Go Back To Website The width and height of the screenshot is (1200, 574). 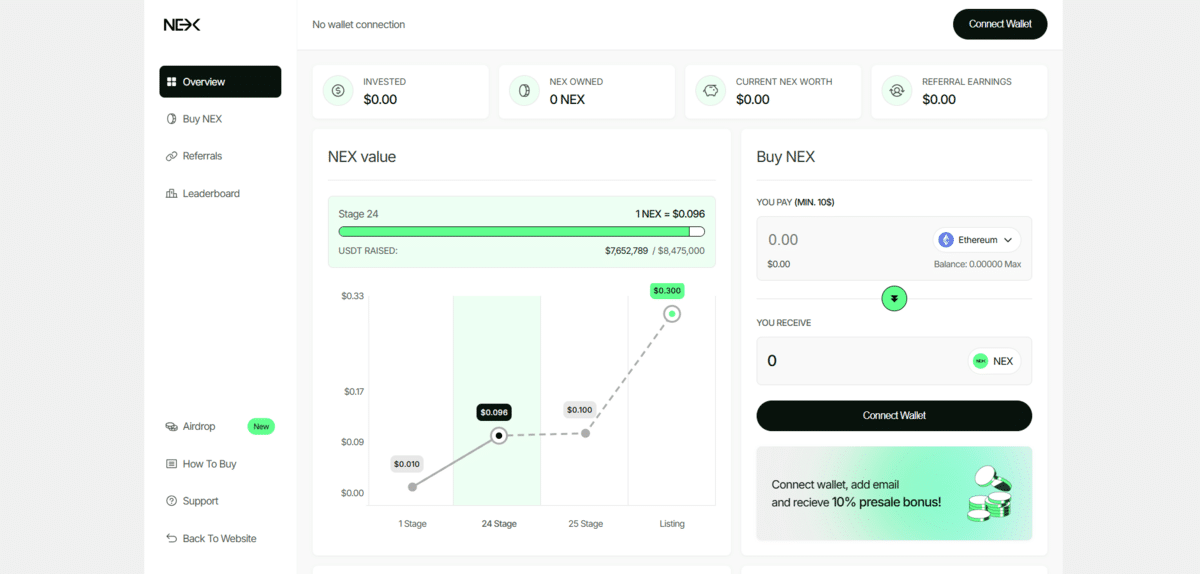220,538
